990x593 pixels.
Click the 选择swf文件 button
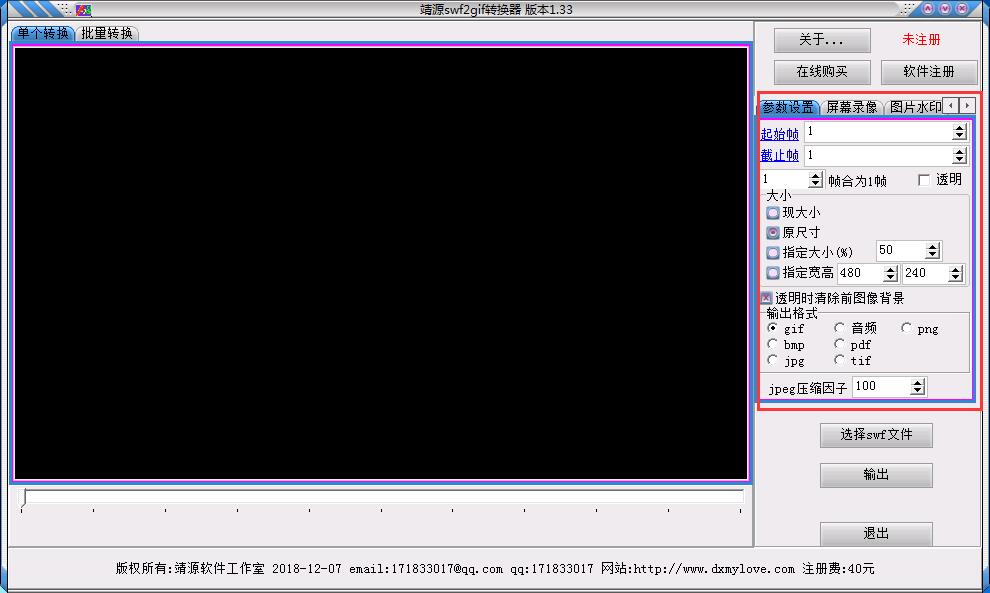875,435
